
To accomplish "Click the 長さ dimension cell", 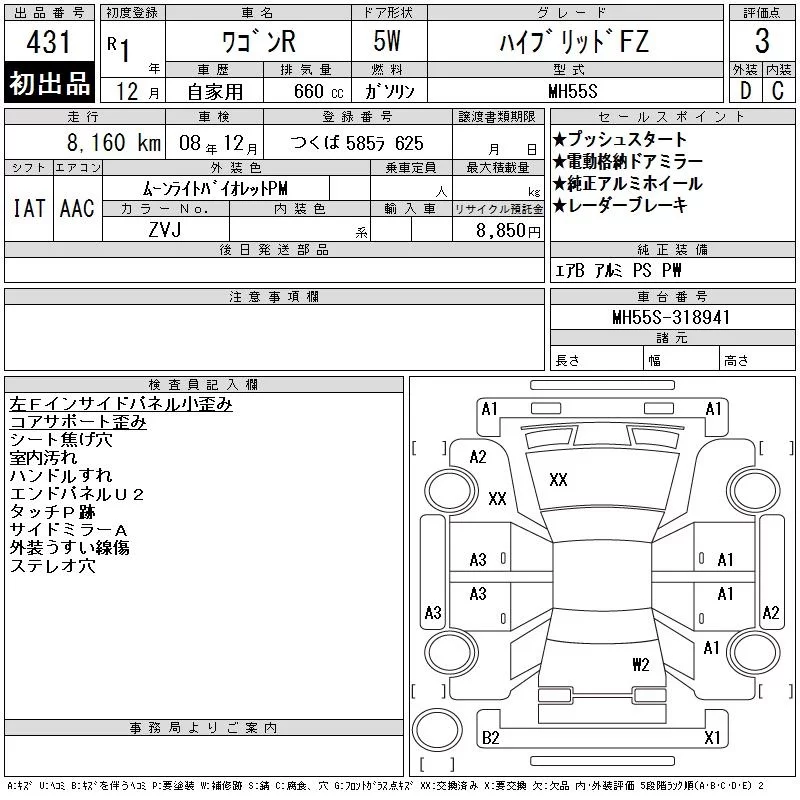I will click(596, 360).
